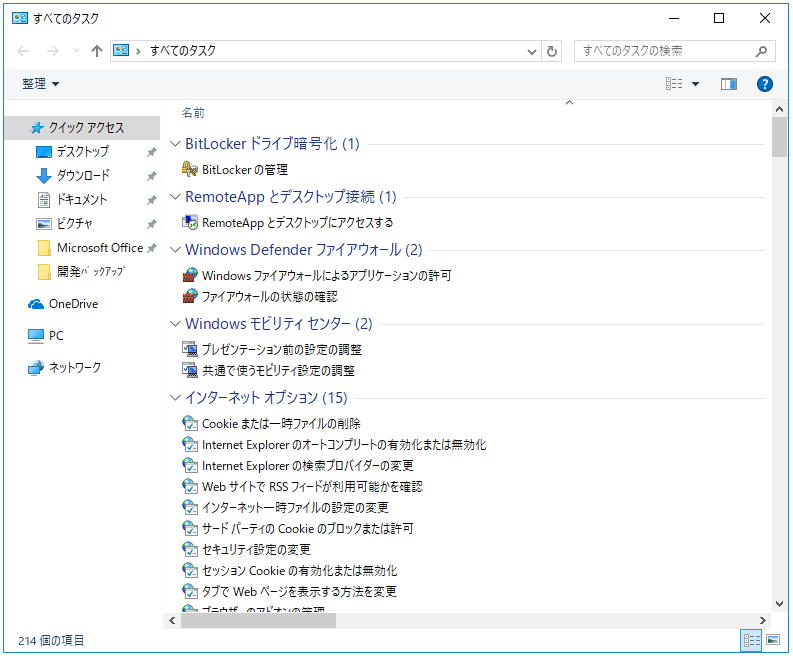Click the Internet Explorer のオートコンプリート item icon
The height and width of the screenshot is (656, 793).
pyautogui.click(x=190, y=444)
